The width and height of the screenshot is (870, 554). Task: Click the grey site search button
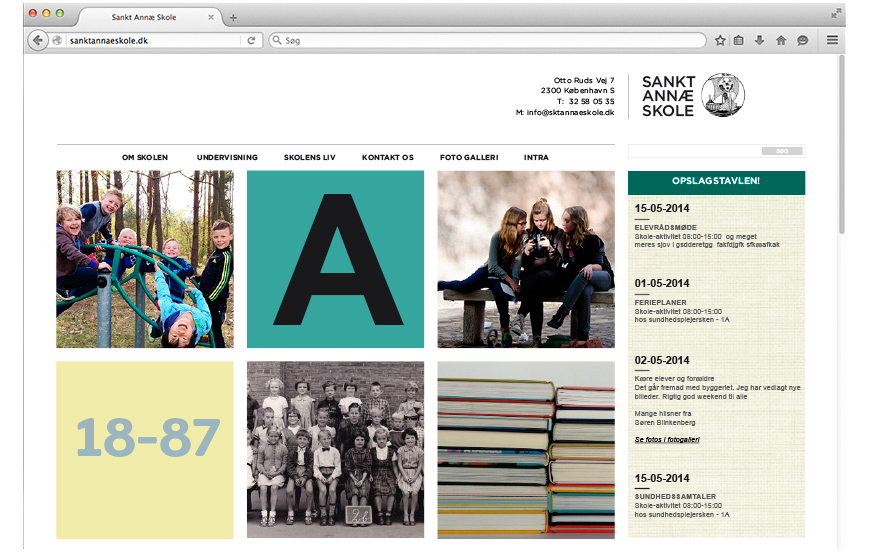(782, 151)
